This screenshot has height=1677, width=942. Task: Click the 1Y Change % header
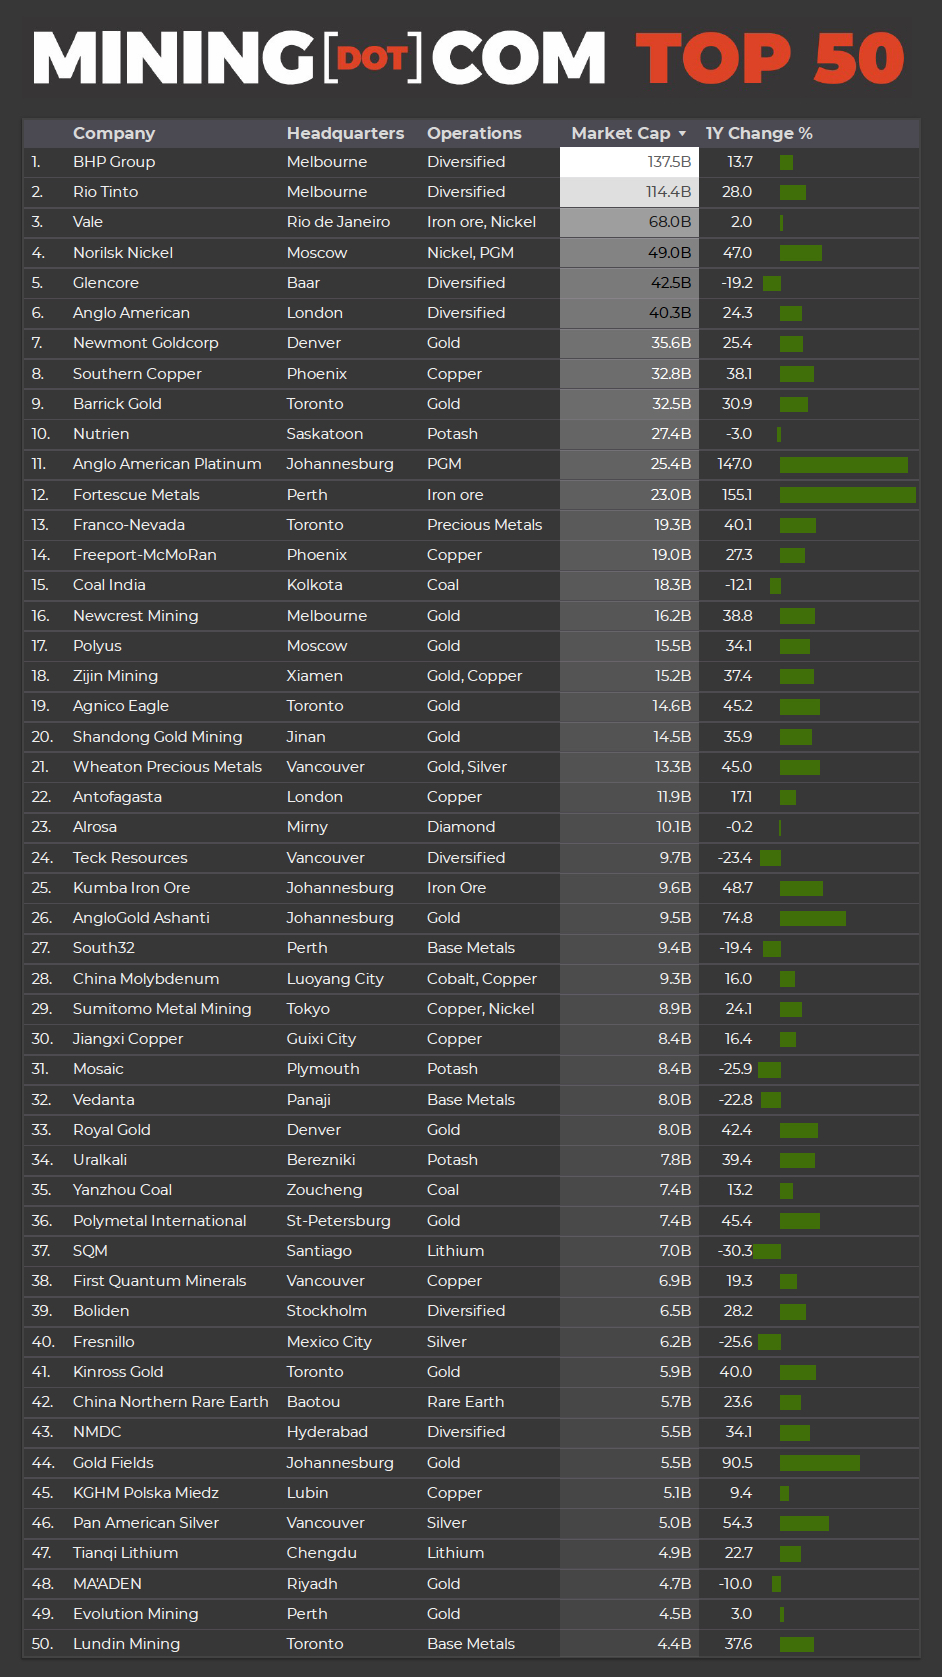pyautogui.click(x=759, y=134)
